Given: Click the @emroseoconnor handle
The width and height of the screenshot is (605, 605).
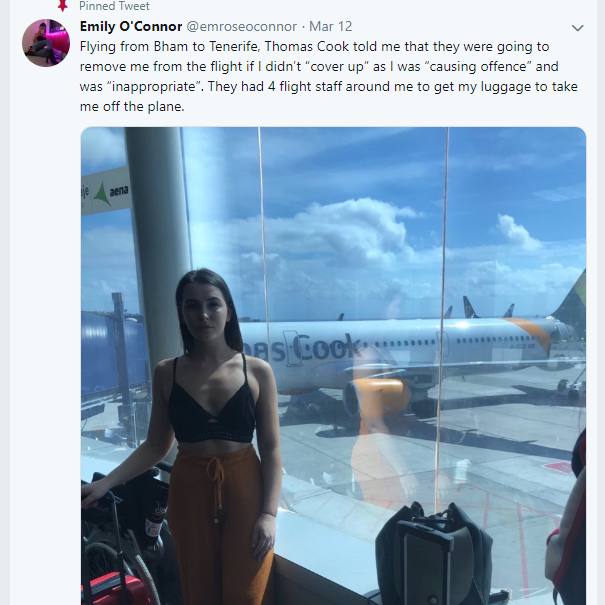Looking at the screenshot, I should 242,26.
